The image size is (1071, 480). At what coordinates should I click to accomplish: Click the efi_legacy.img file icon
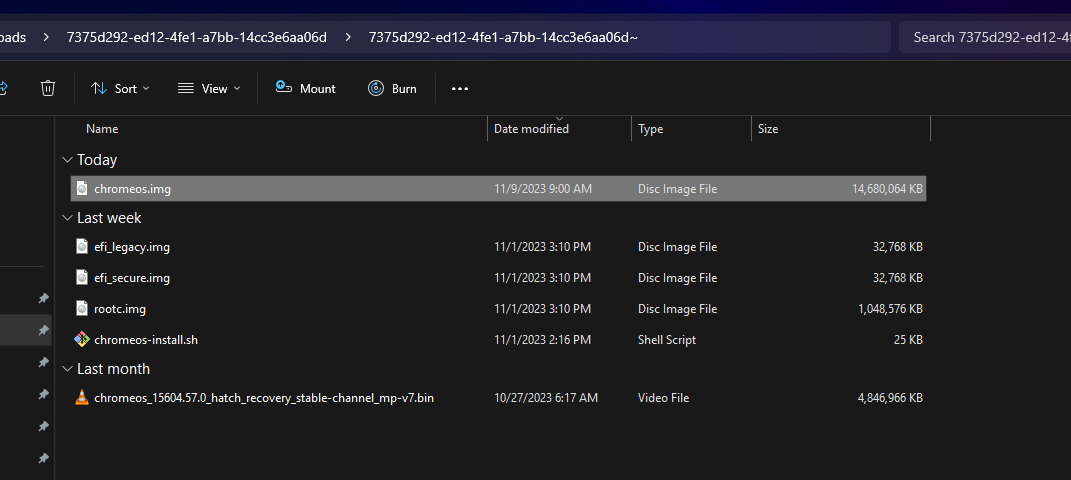pyautogui.click(x=83, y=247)
